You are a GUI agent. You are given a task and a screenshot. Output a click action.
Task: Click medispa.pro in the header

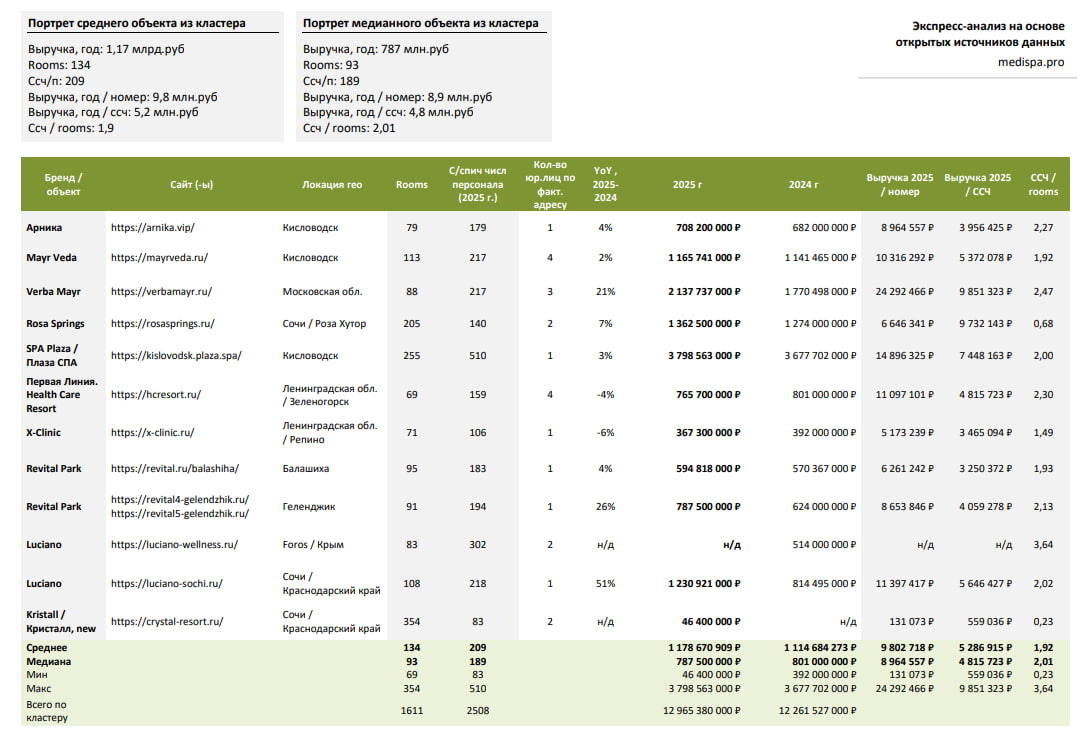(1031, 62)
